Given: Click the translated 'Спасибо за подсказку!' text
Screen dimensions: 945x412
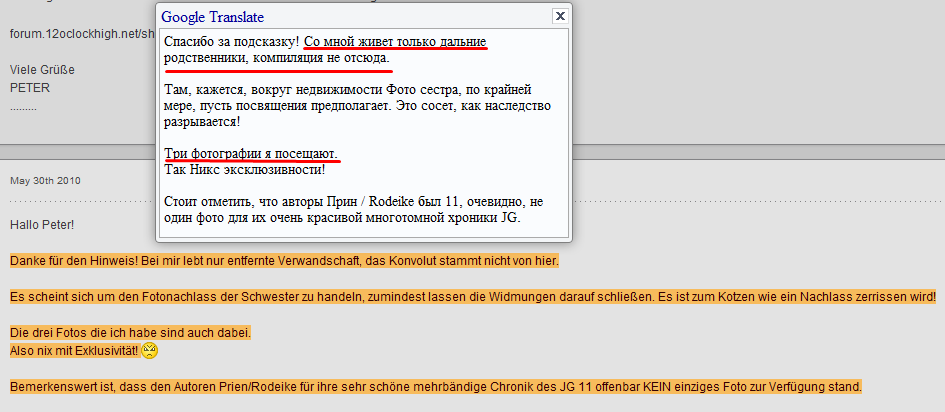Looking at the screenshot, I should point(232,43).
